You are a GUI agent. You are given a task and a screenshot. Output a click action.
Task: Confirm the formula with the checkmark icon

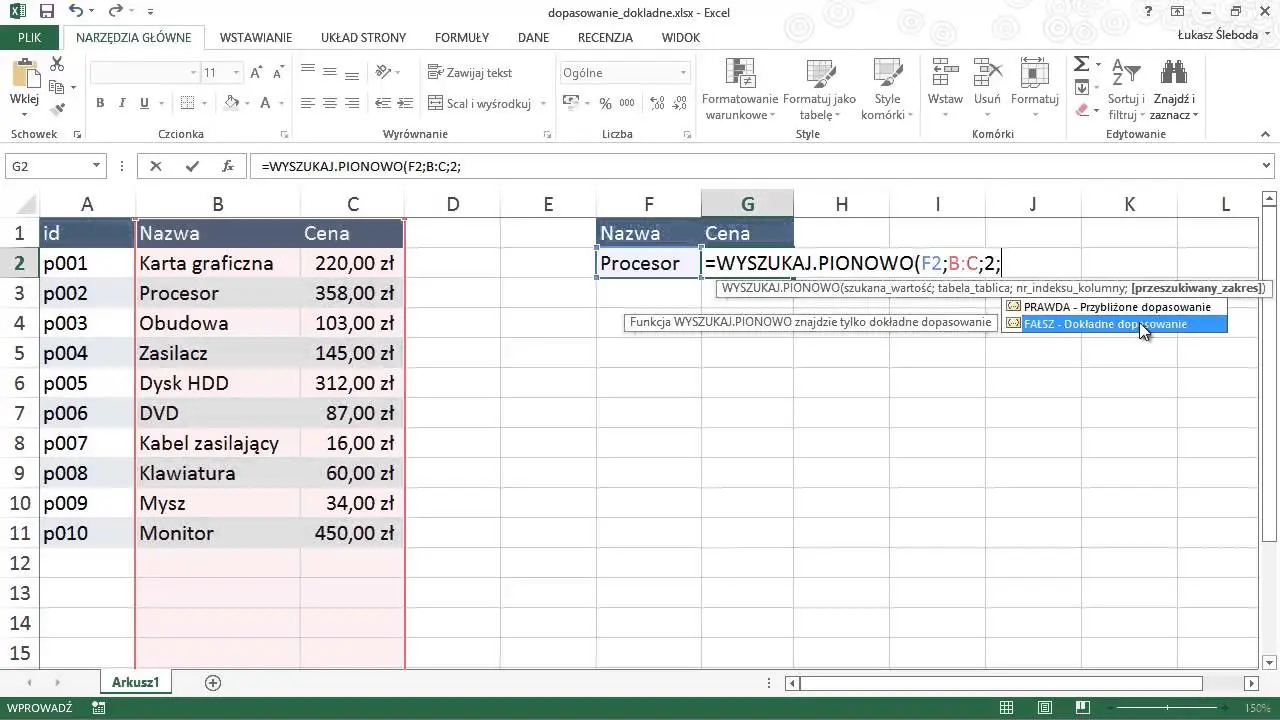(192, 167)
